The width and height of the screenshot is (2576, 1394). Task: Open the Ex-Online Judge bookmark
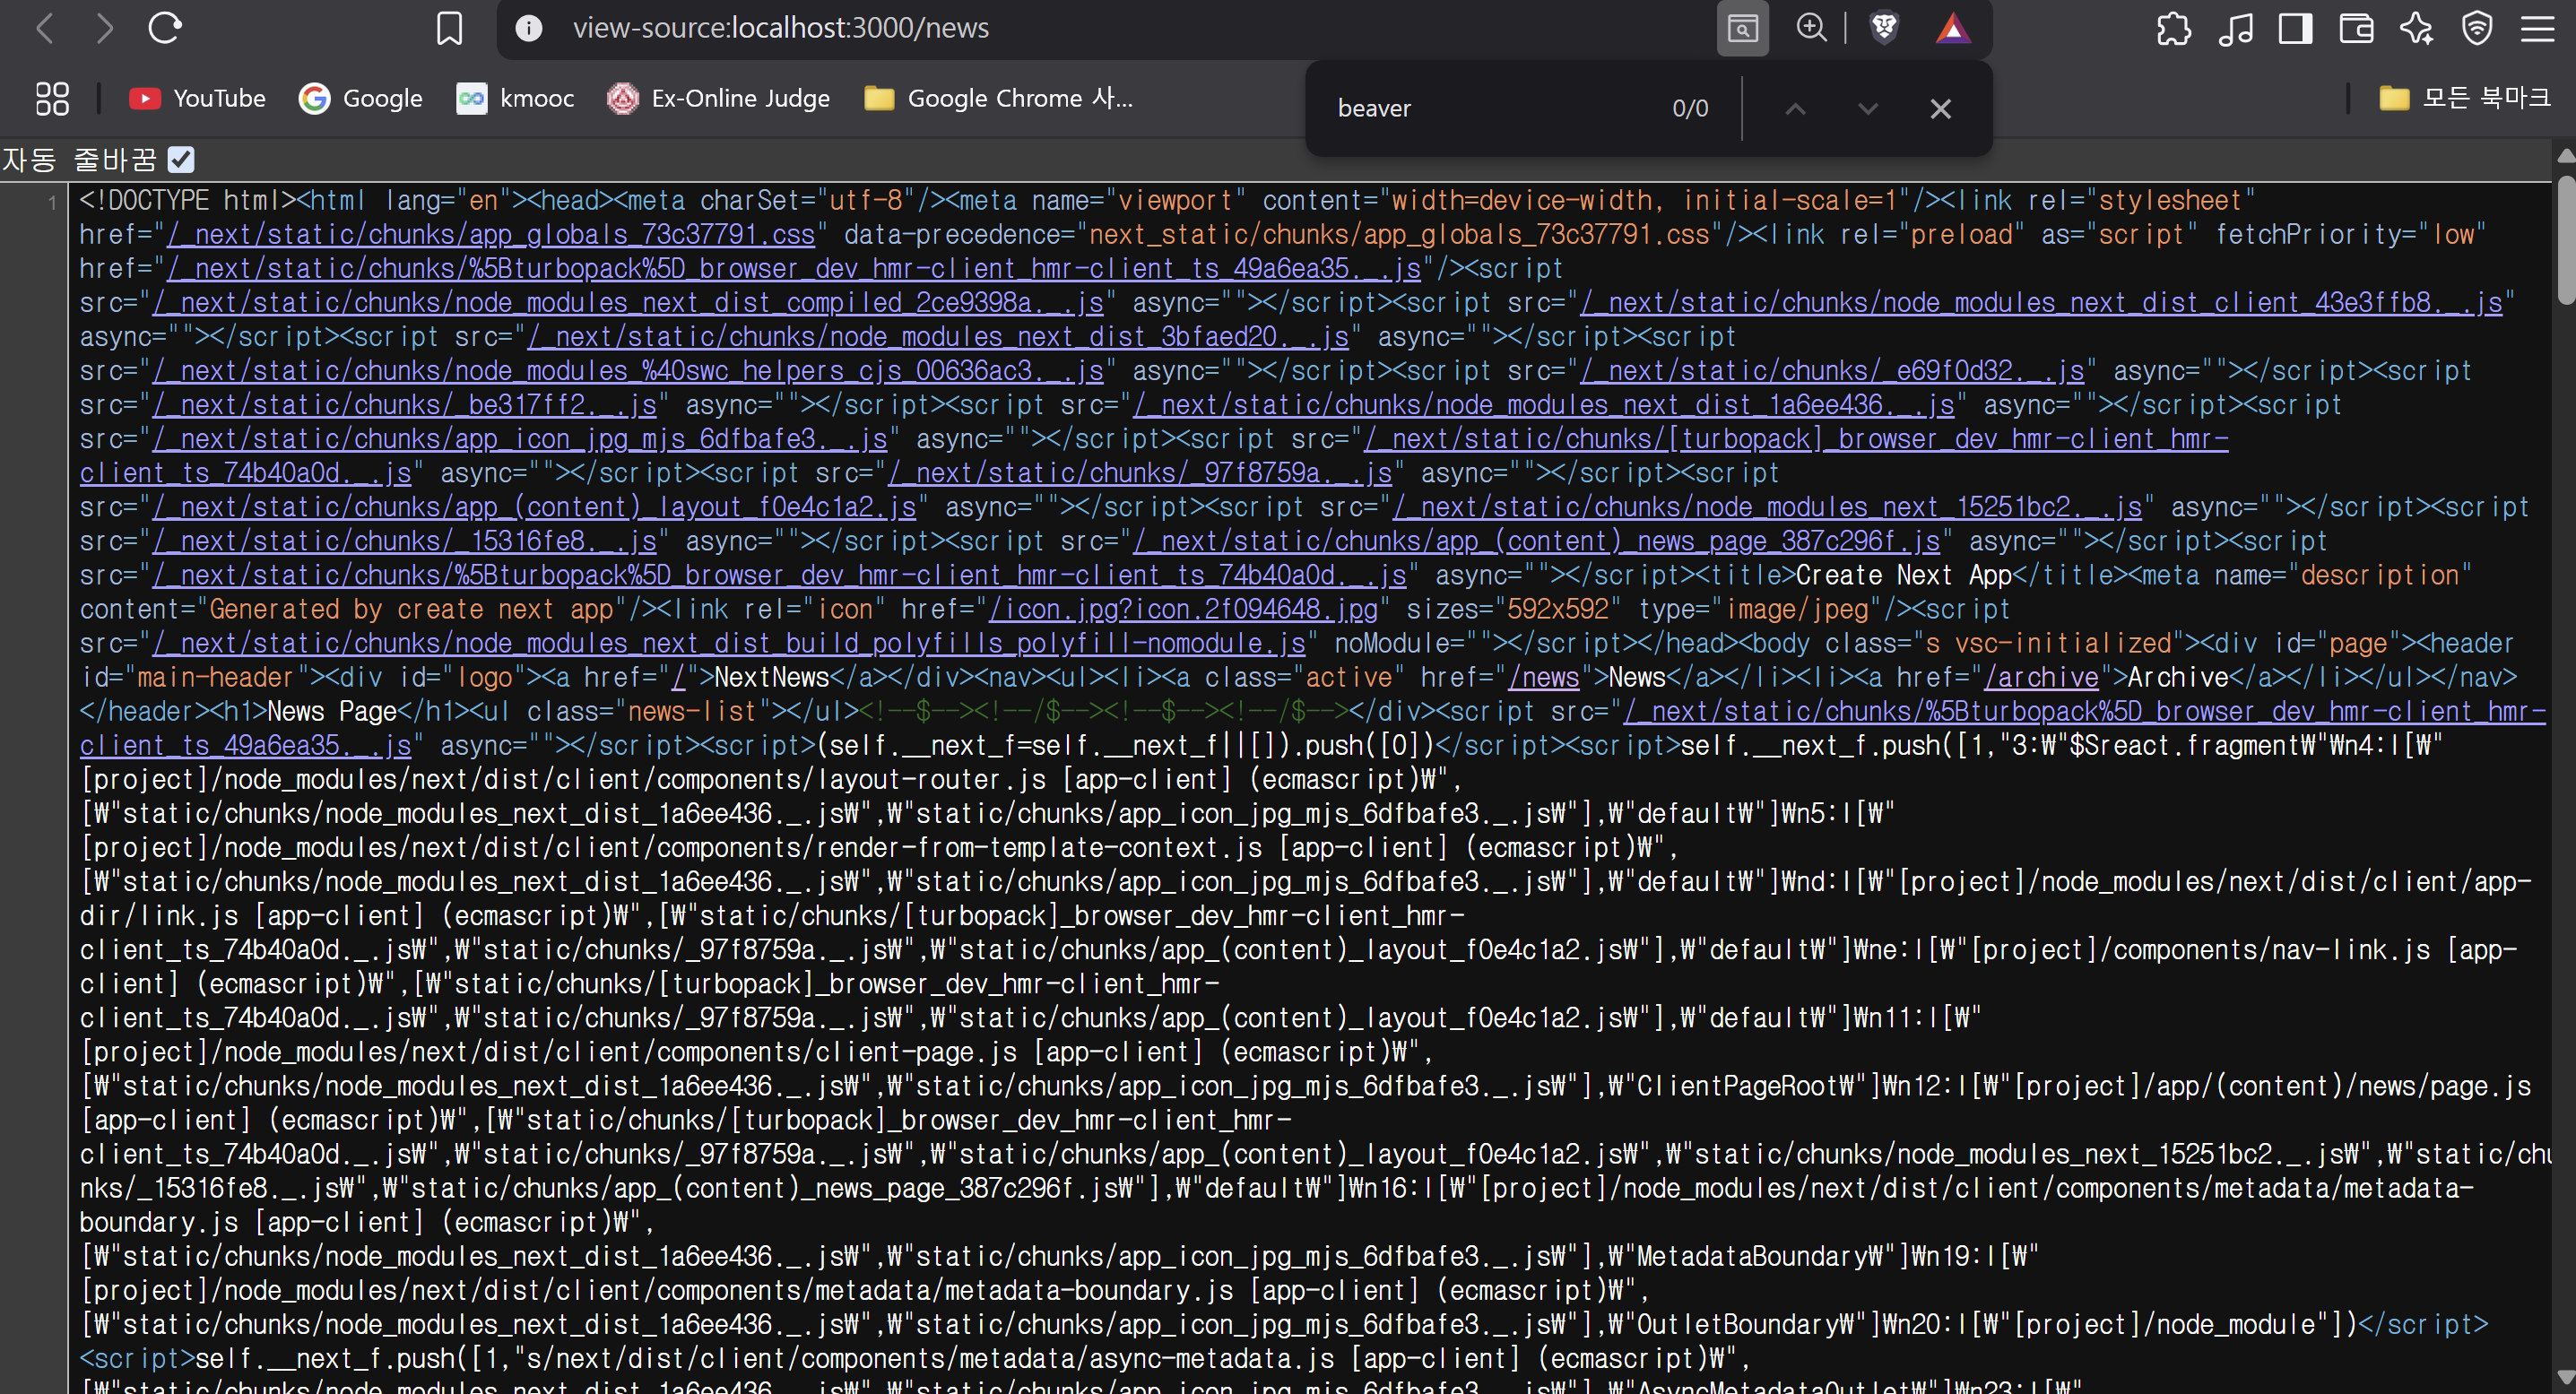tap(719, 98)
